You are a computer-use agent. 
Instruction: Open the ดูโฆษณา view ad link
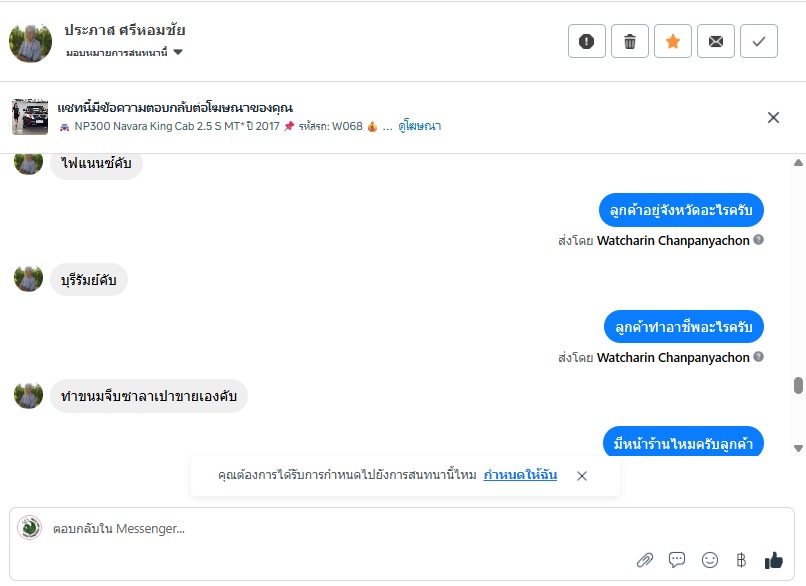[419, 127]
